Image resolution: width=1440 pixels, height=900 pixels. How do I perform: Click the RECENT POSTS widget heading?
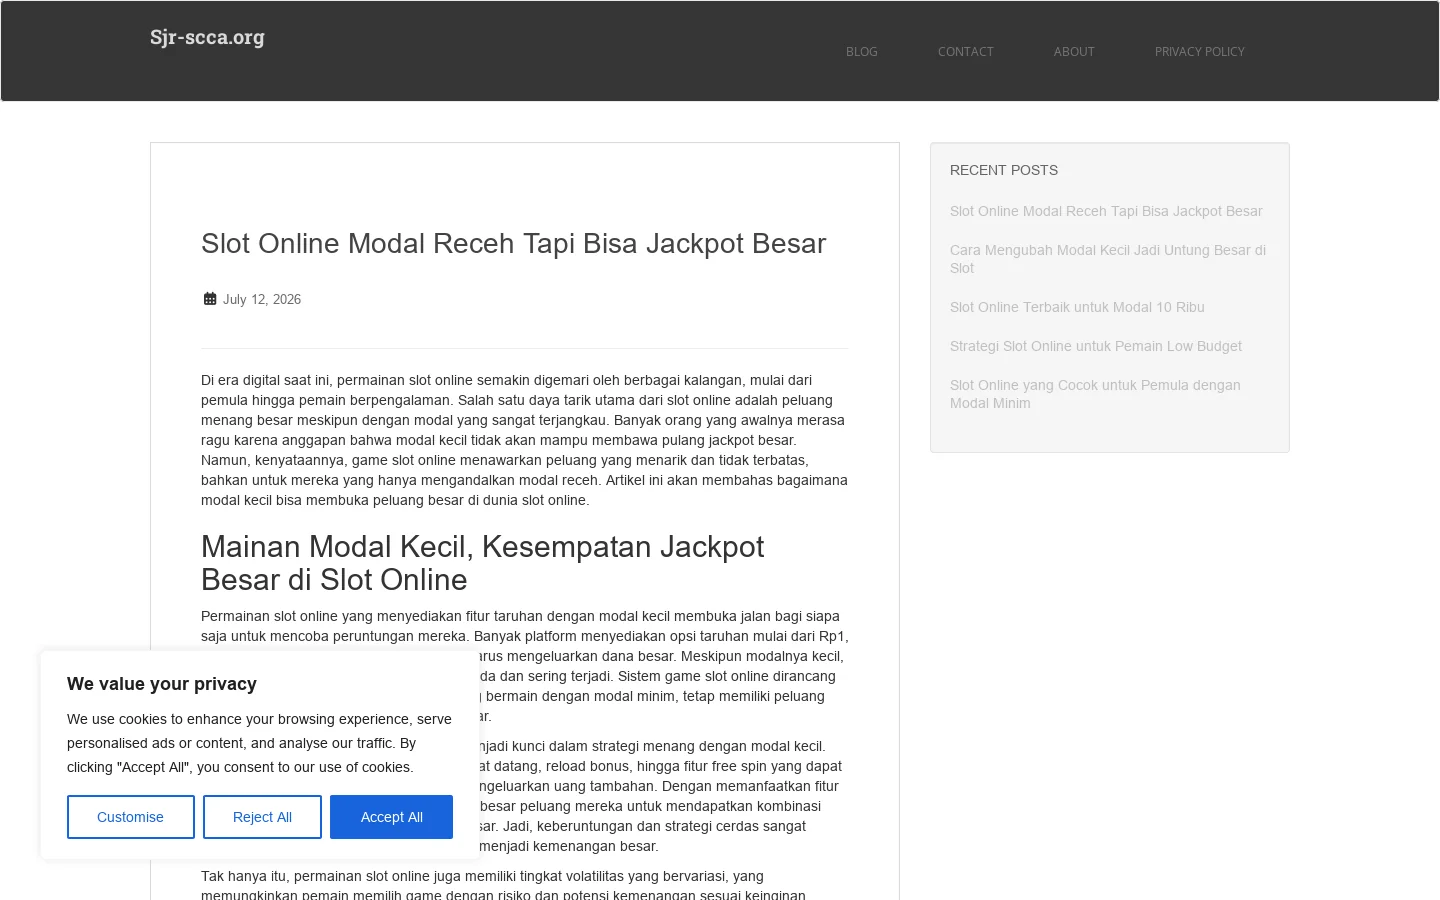[x=1004, y=170]
